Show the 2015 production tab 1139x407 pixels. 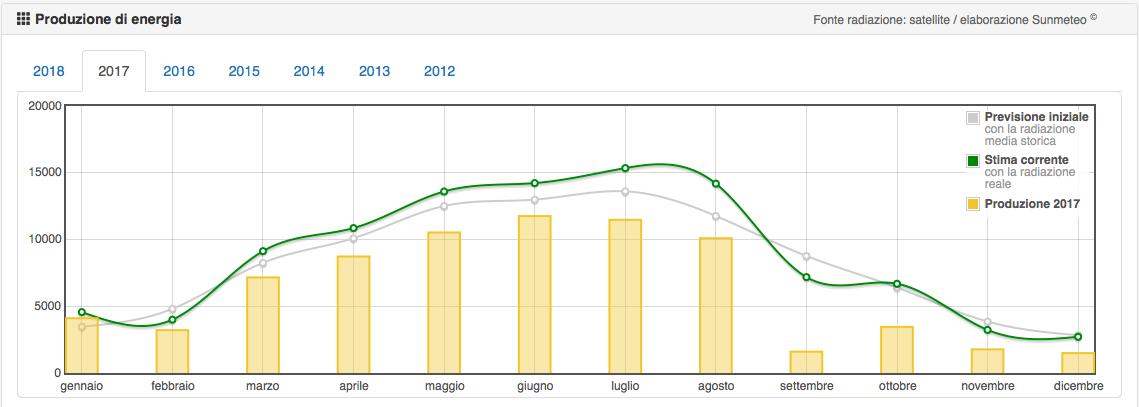click(244, 71)
